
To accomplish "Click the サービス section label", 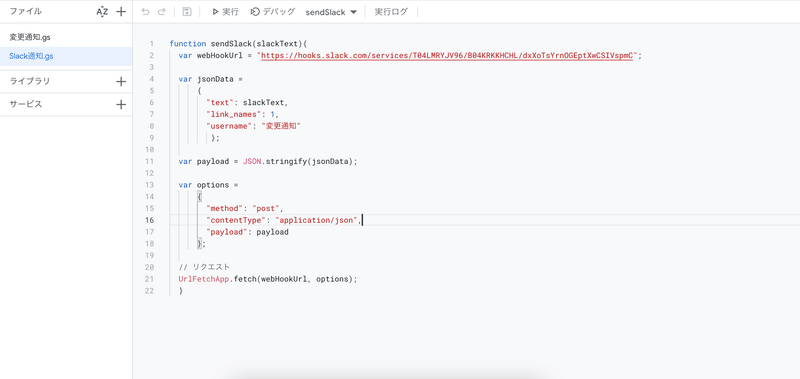I will pos(26,105).
